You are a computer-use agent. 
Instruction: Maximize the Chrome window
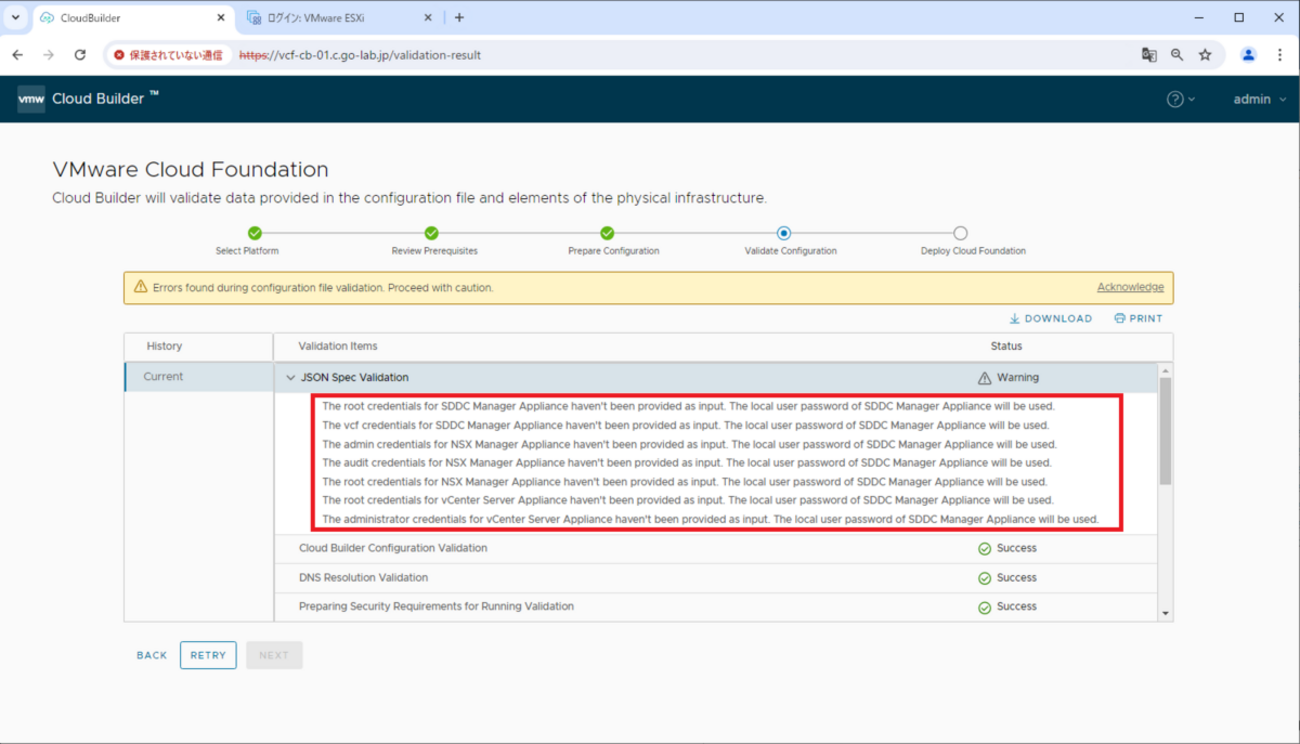pyautogui.click(x=1239, y=17)
